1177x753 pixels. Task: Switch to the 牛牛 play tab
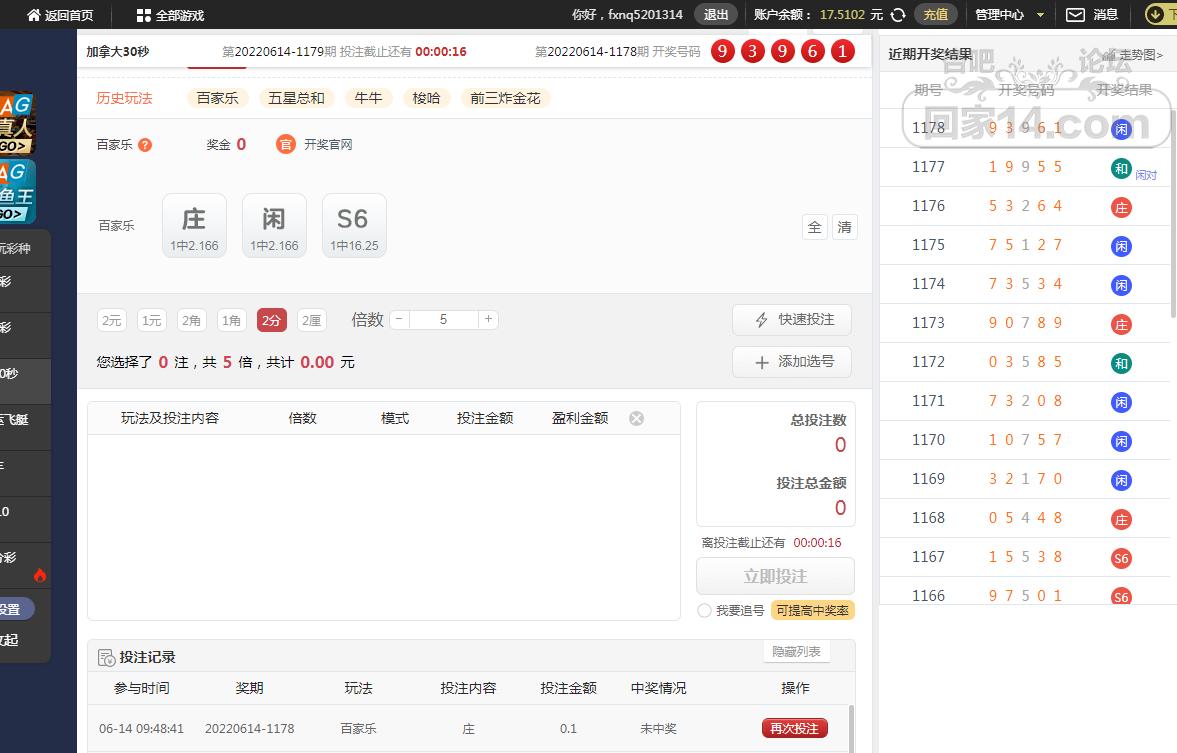click(x=368, y=98)
